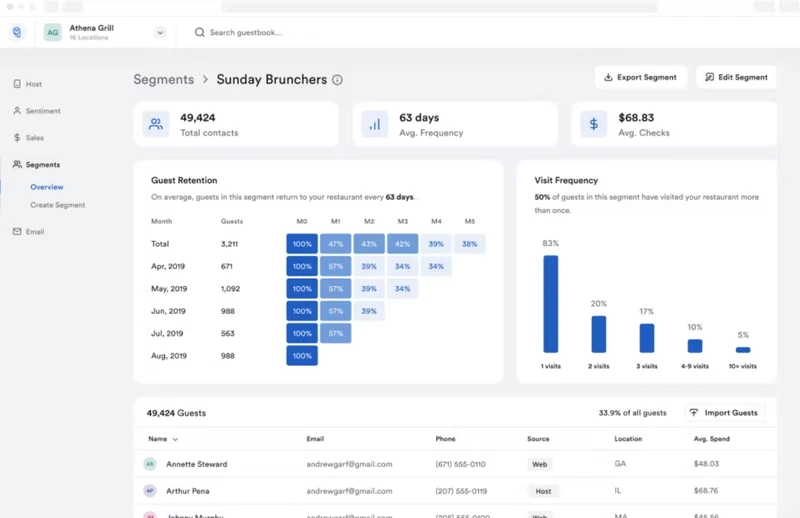Open the Sales sidebar item
This screenshot has height=518, width=800.
point(28,138)
